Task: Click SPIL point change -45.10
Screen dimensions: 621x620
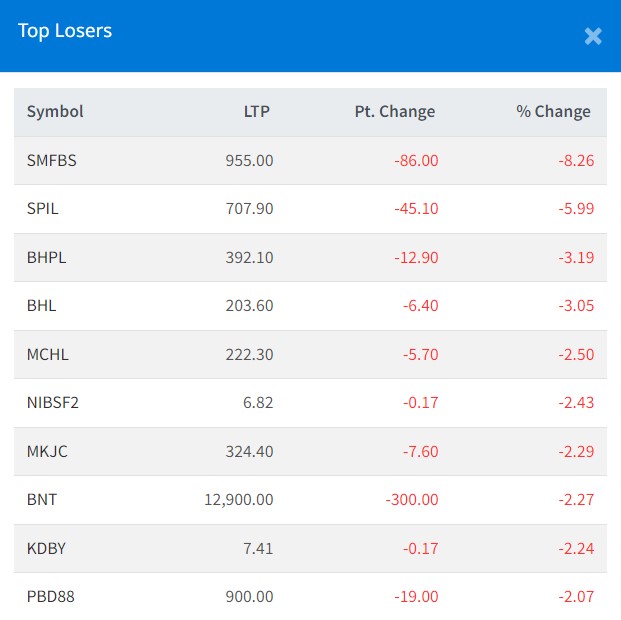Action: pyautogui.click(x=416, y=209)
